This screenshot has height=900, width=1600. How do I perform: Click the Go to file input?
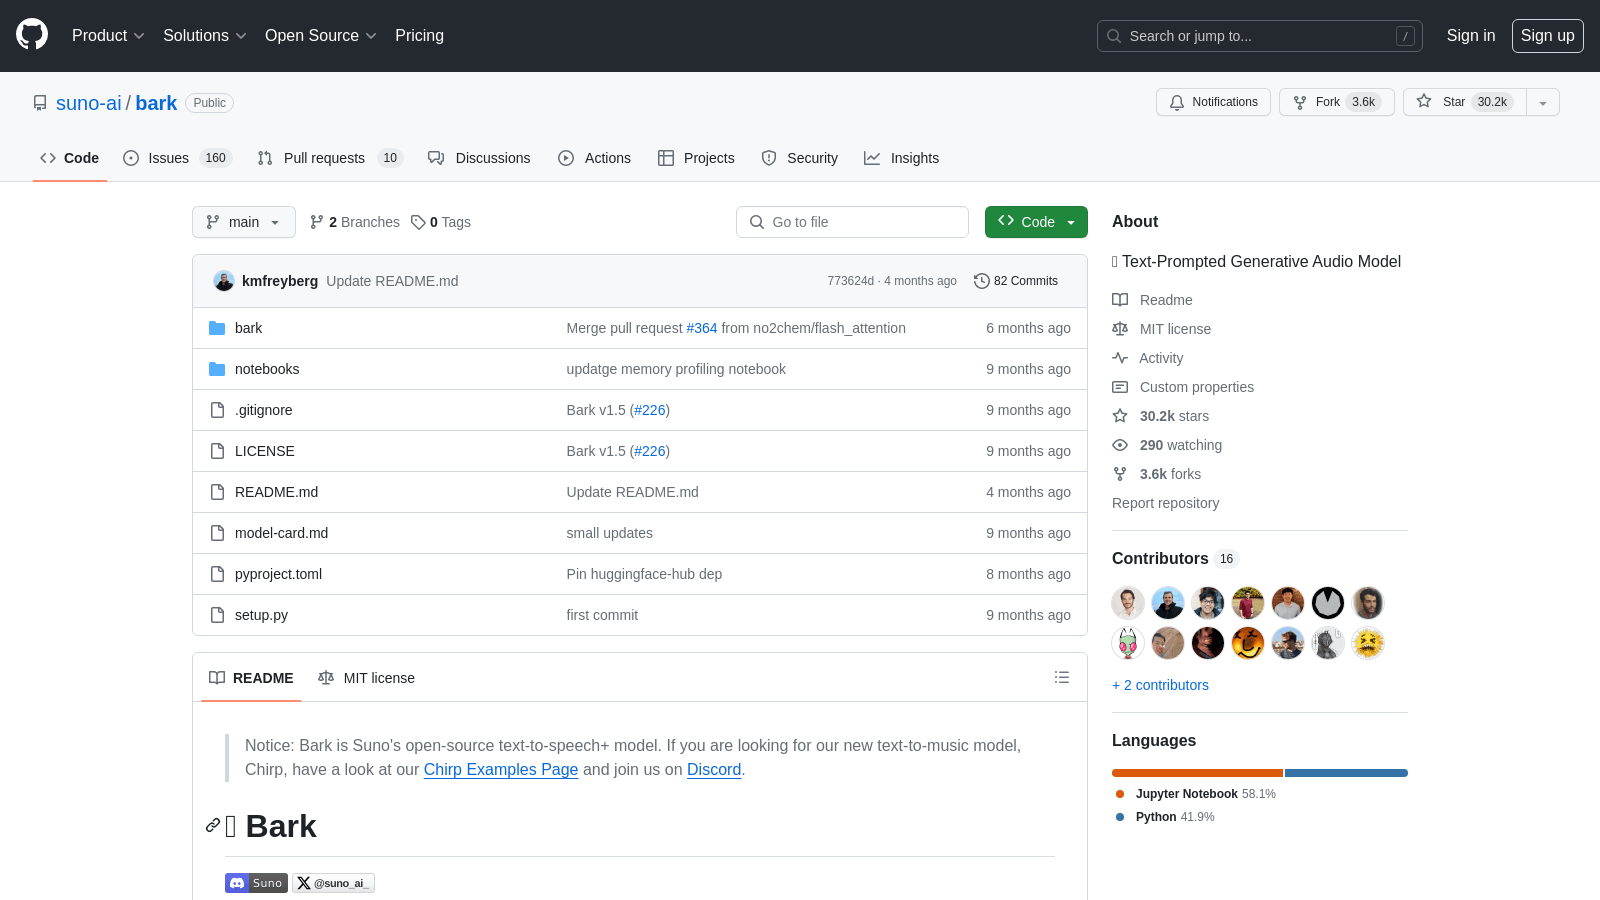pos(852,222)
